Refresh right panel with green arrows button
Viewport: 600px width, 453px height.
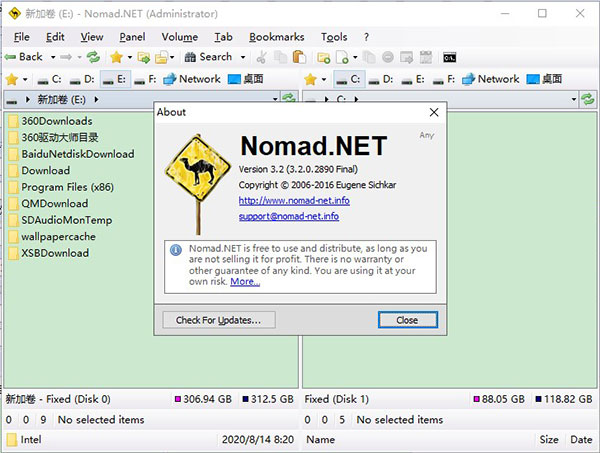[x=588, y=99]
